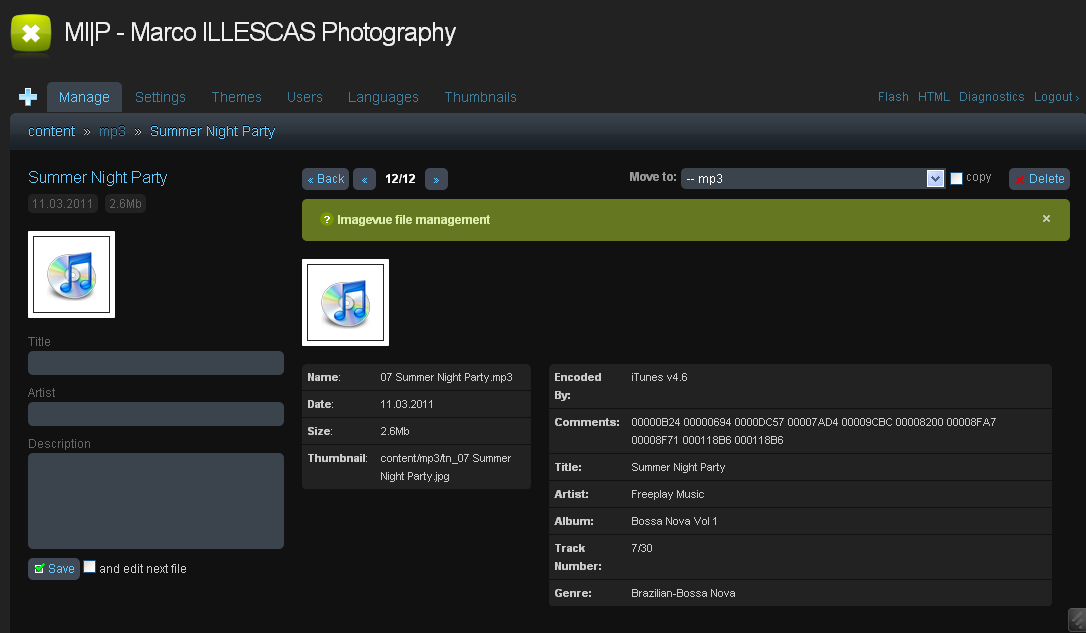Click artist value 'Freeplay Music'
The image size is (1086, 633).
point(668,494)
